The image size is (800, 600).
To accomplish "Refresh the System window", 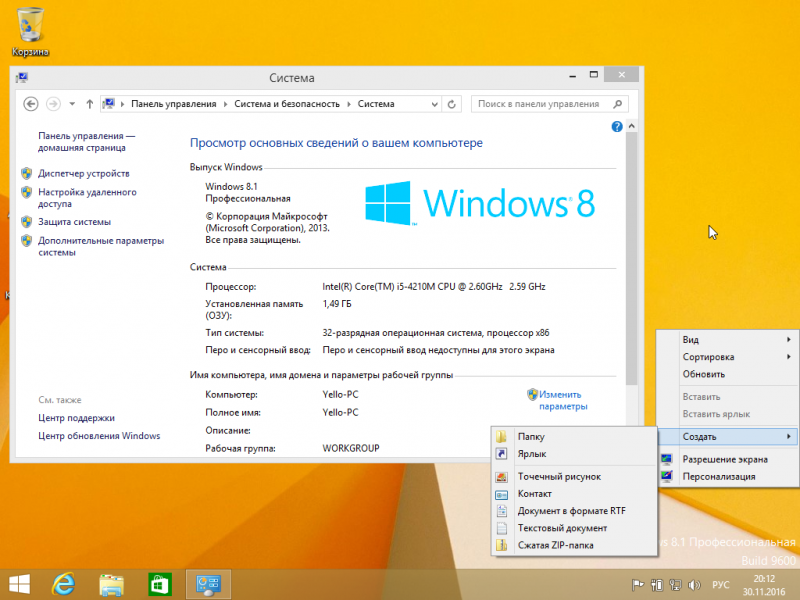I will click(x=452, y=104).
